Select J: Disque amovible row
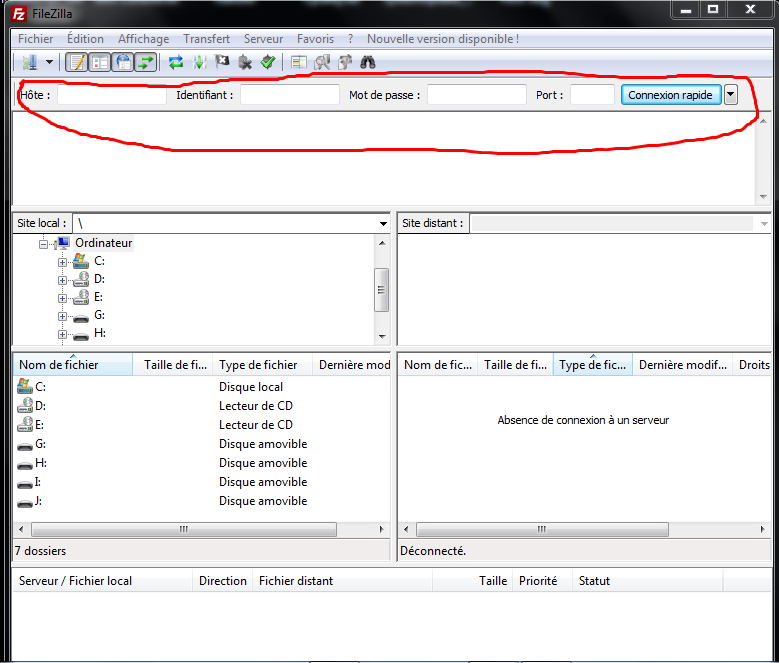779x663 pixels. (x=201, y=501)
